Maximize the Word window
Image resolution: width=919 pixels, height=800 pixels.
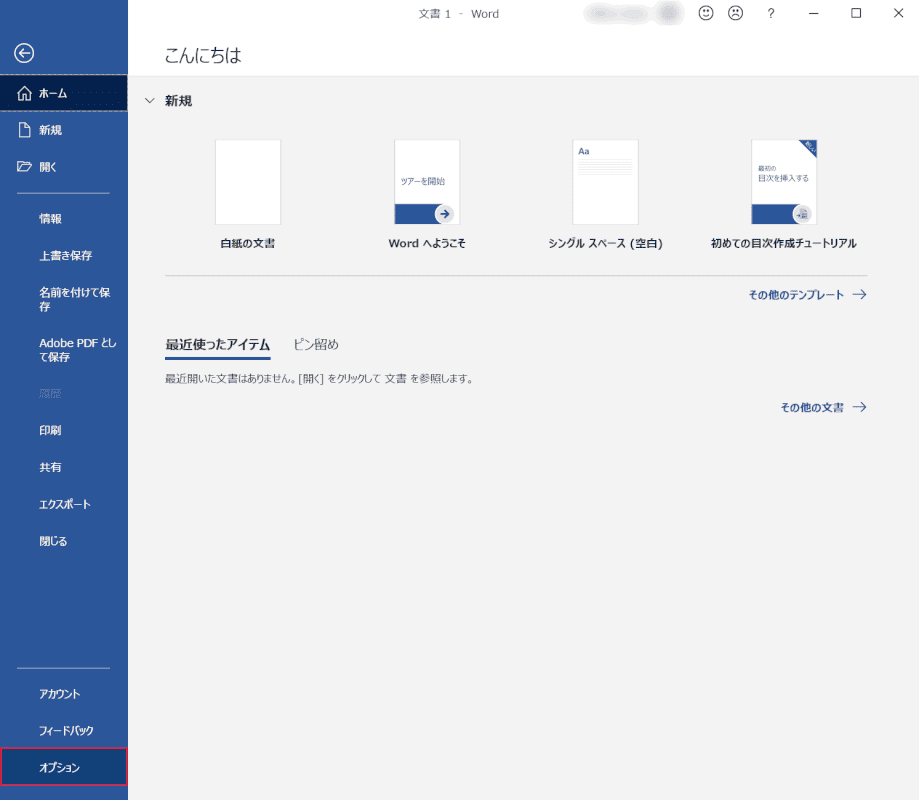point(856,13)
